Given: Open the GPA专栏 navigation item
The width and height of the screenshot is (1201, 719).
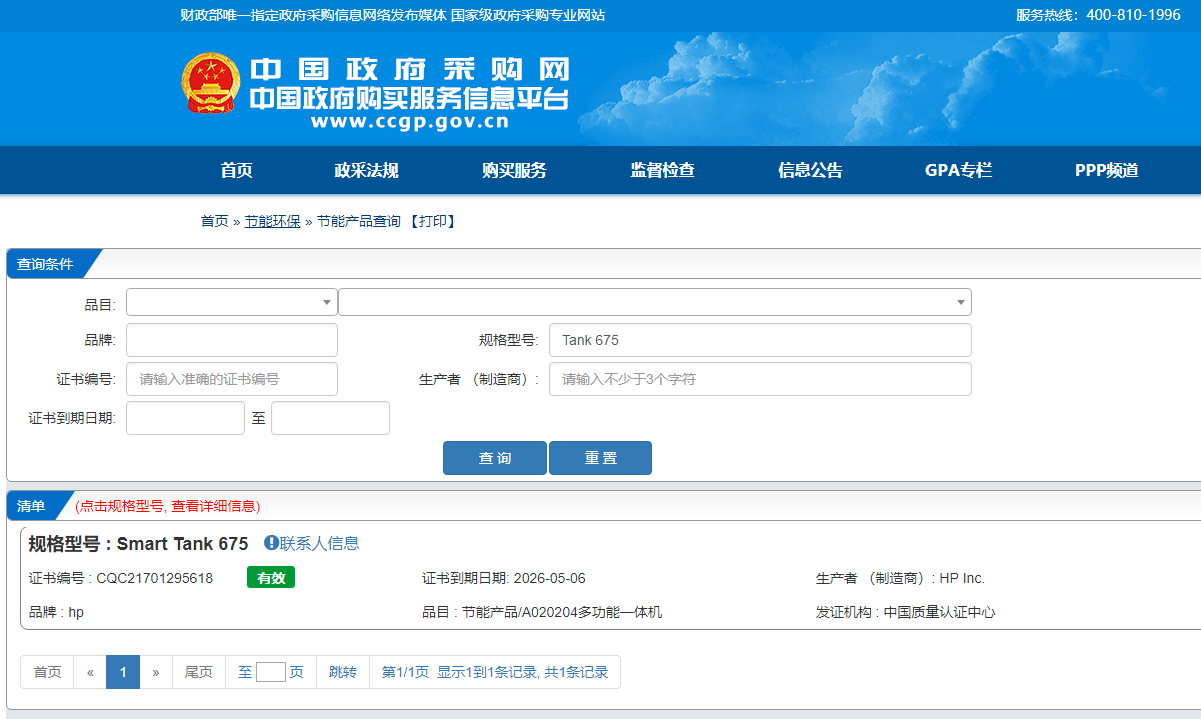Looking at the screenshot, I should pyautogui.click(x=958, y=170).
